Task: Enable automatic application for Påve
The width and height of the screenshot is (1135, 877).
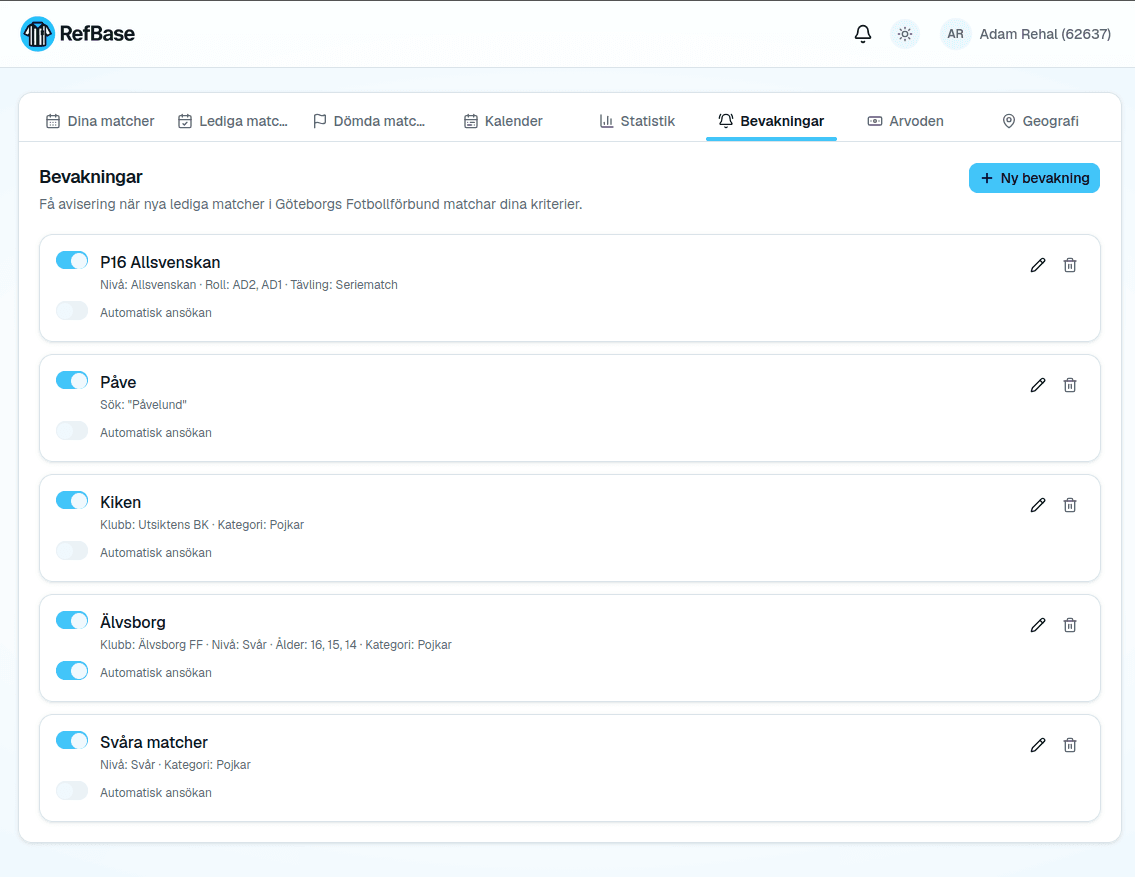Action: (x=72, y=431)
